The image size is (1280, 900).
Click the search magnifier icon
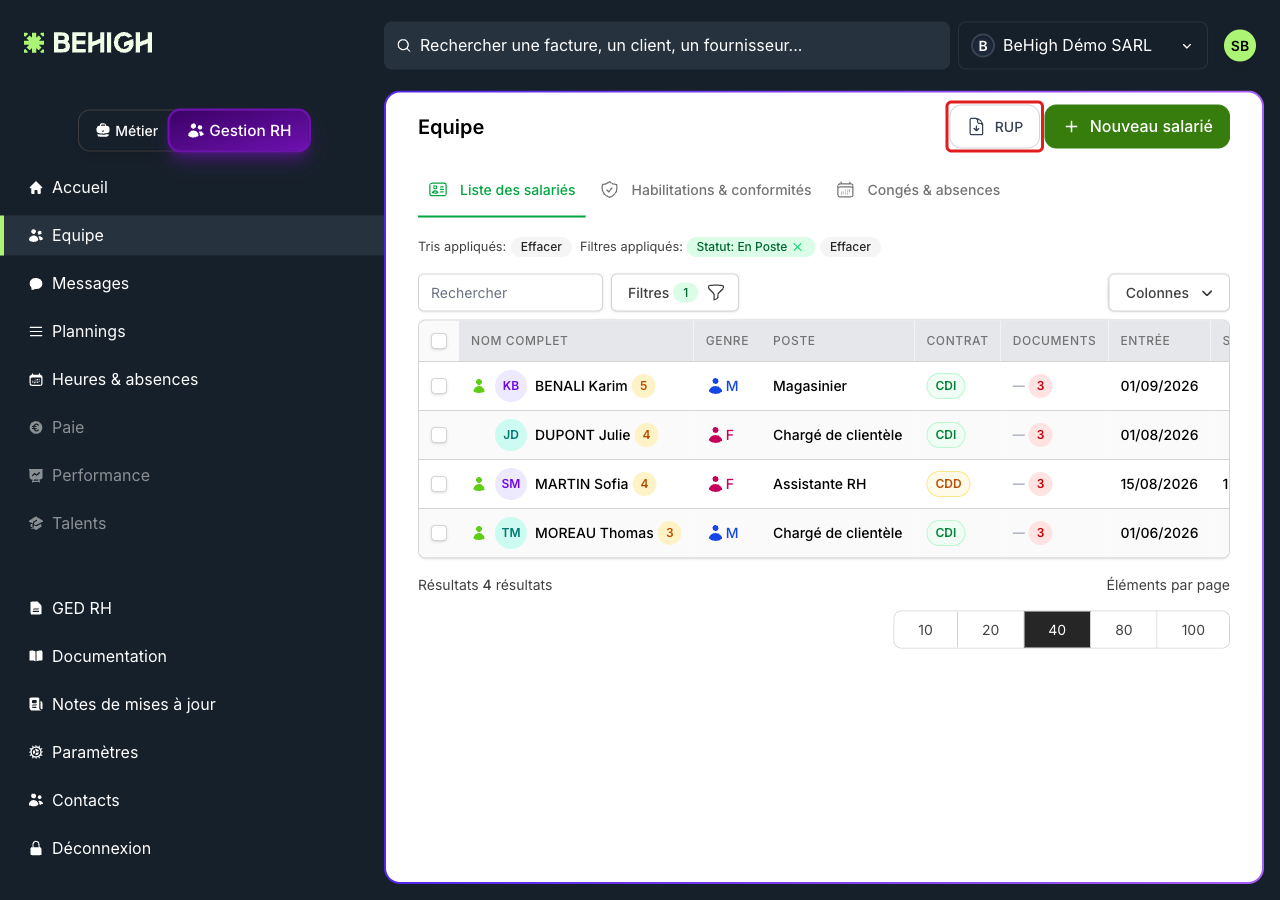click(404, 46)
